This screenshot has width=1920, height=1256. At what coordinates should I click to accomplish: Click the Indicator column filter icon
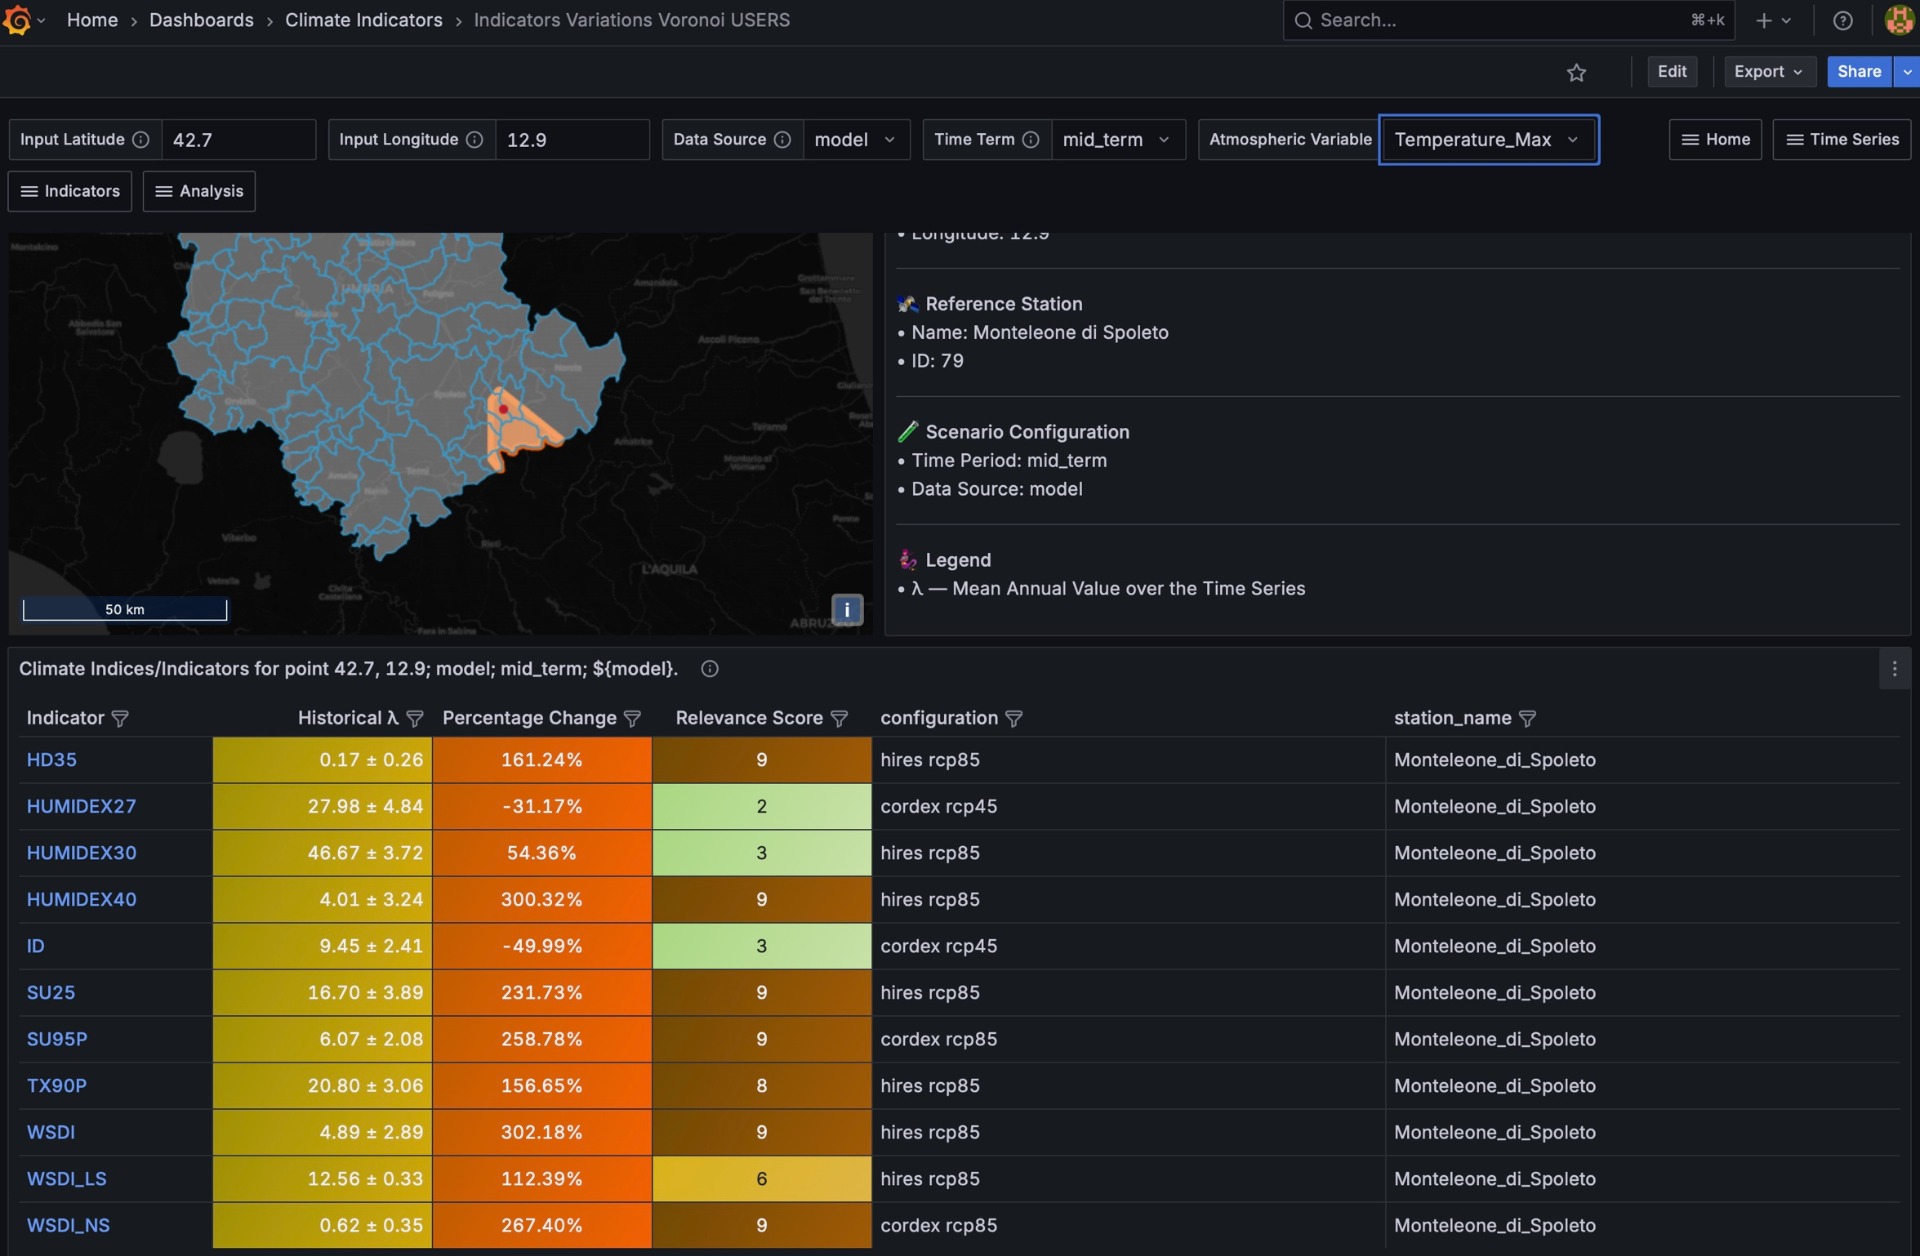point(120,718)
